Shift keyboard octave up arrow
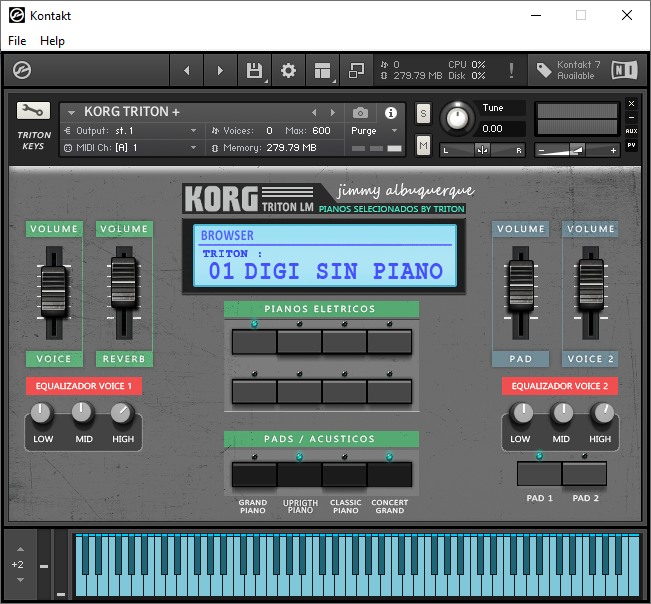This screenshot has height=604, width=651. tap(20, 549)
